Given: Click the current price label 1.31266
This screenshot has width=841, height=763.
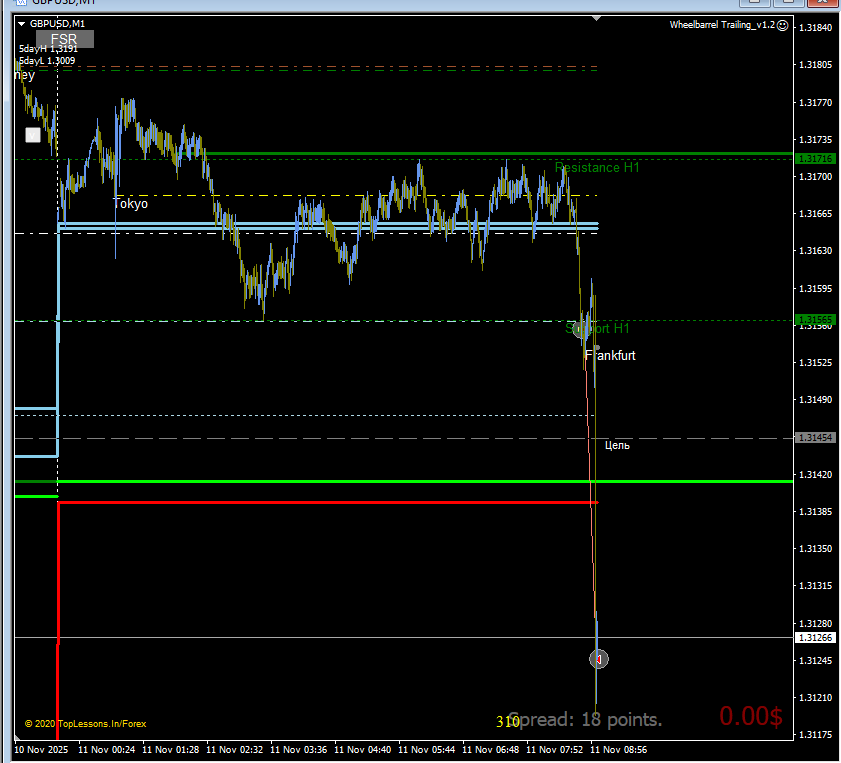Looking at the screenshot, I should (815, 638).
